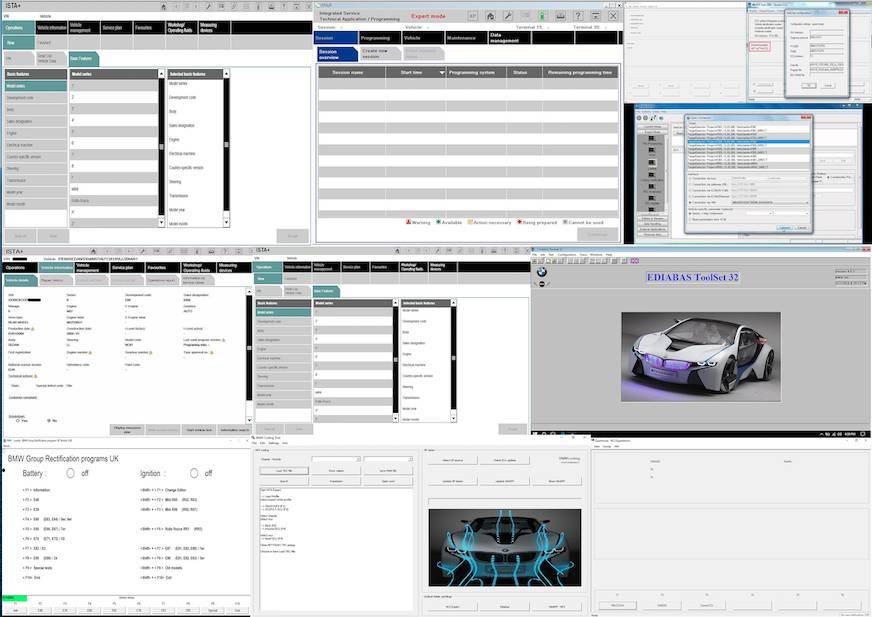Click the keyboard icon left of ISTA/P home

point(472,16)
